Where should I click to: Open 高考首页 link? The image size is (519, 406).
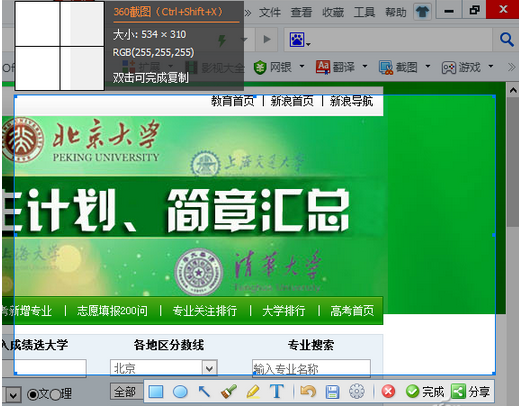click(x=352, y=311)
